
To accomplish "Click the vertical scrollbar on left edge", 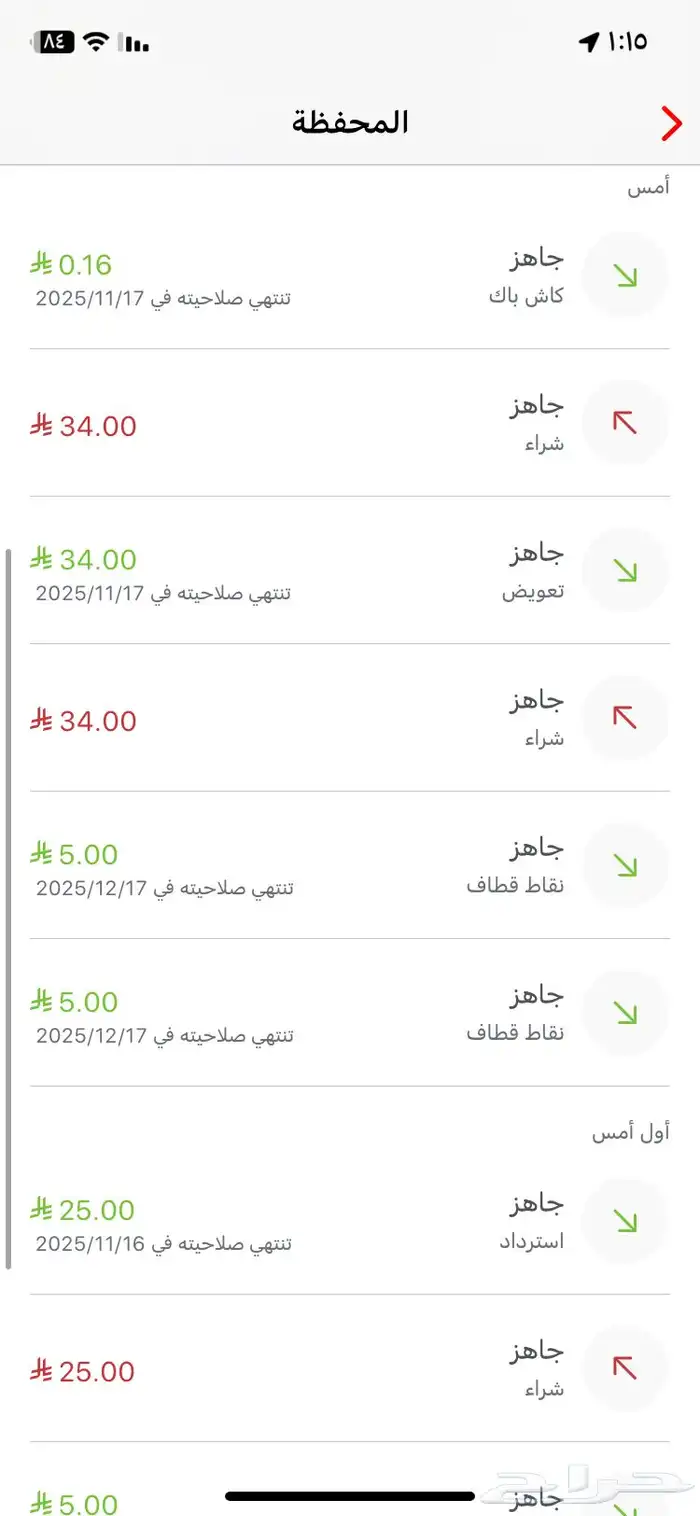I will click(x=8, y=908).
